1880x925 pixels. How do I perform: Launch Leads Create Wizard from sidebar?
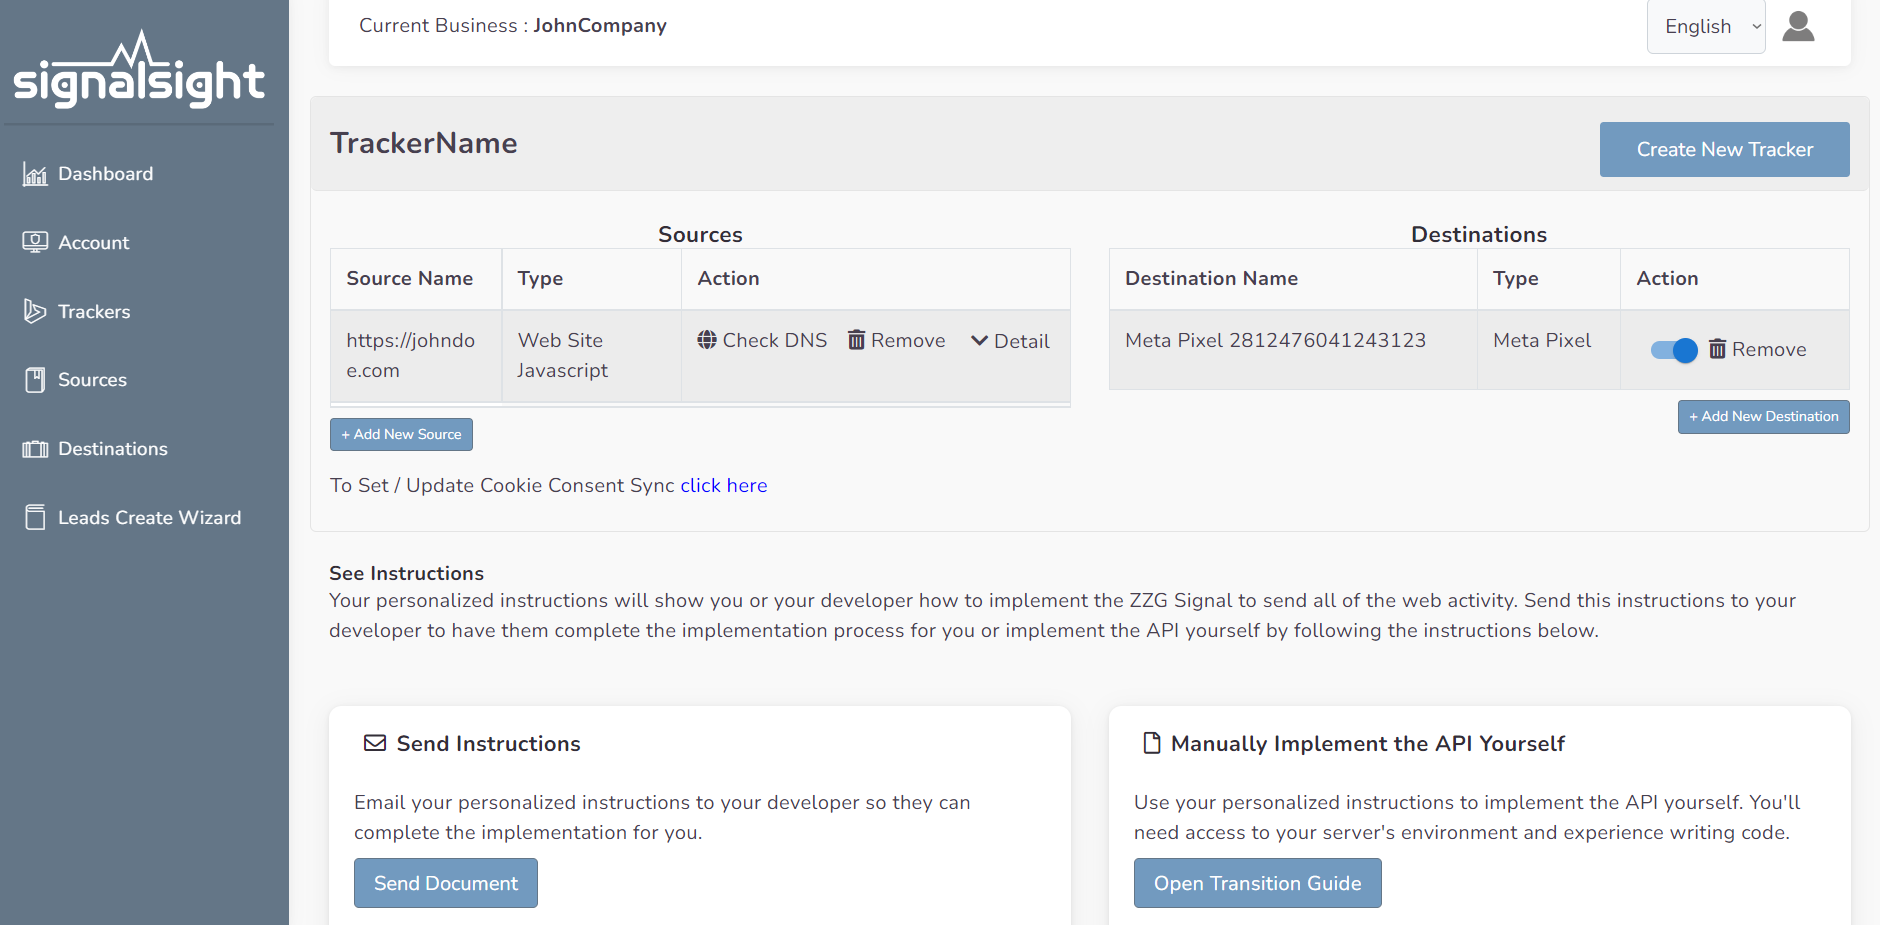click(x=150, y=518)
